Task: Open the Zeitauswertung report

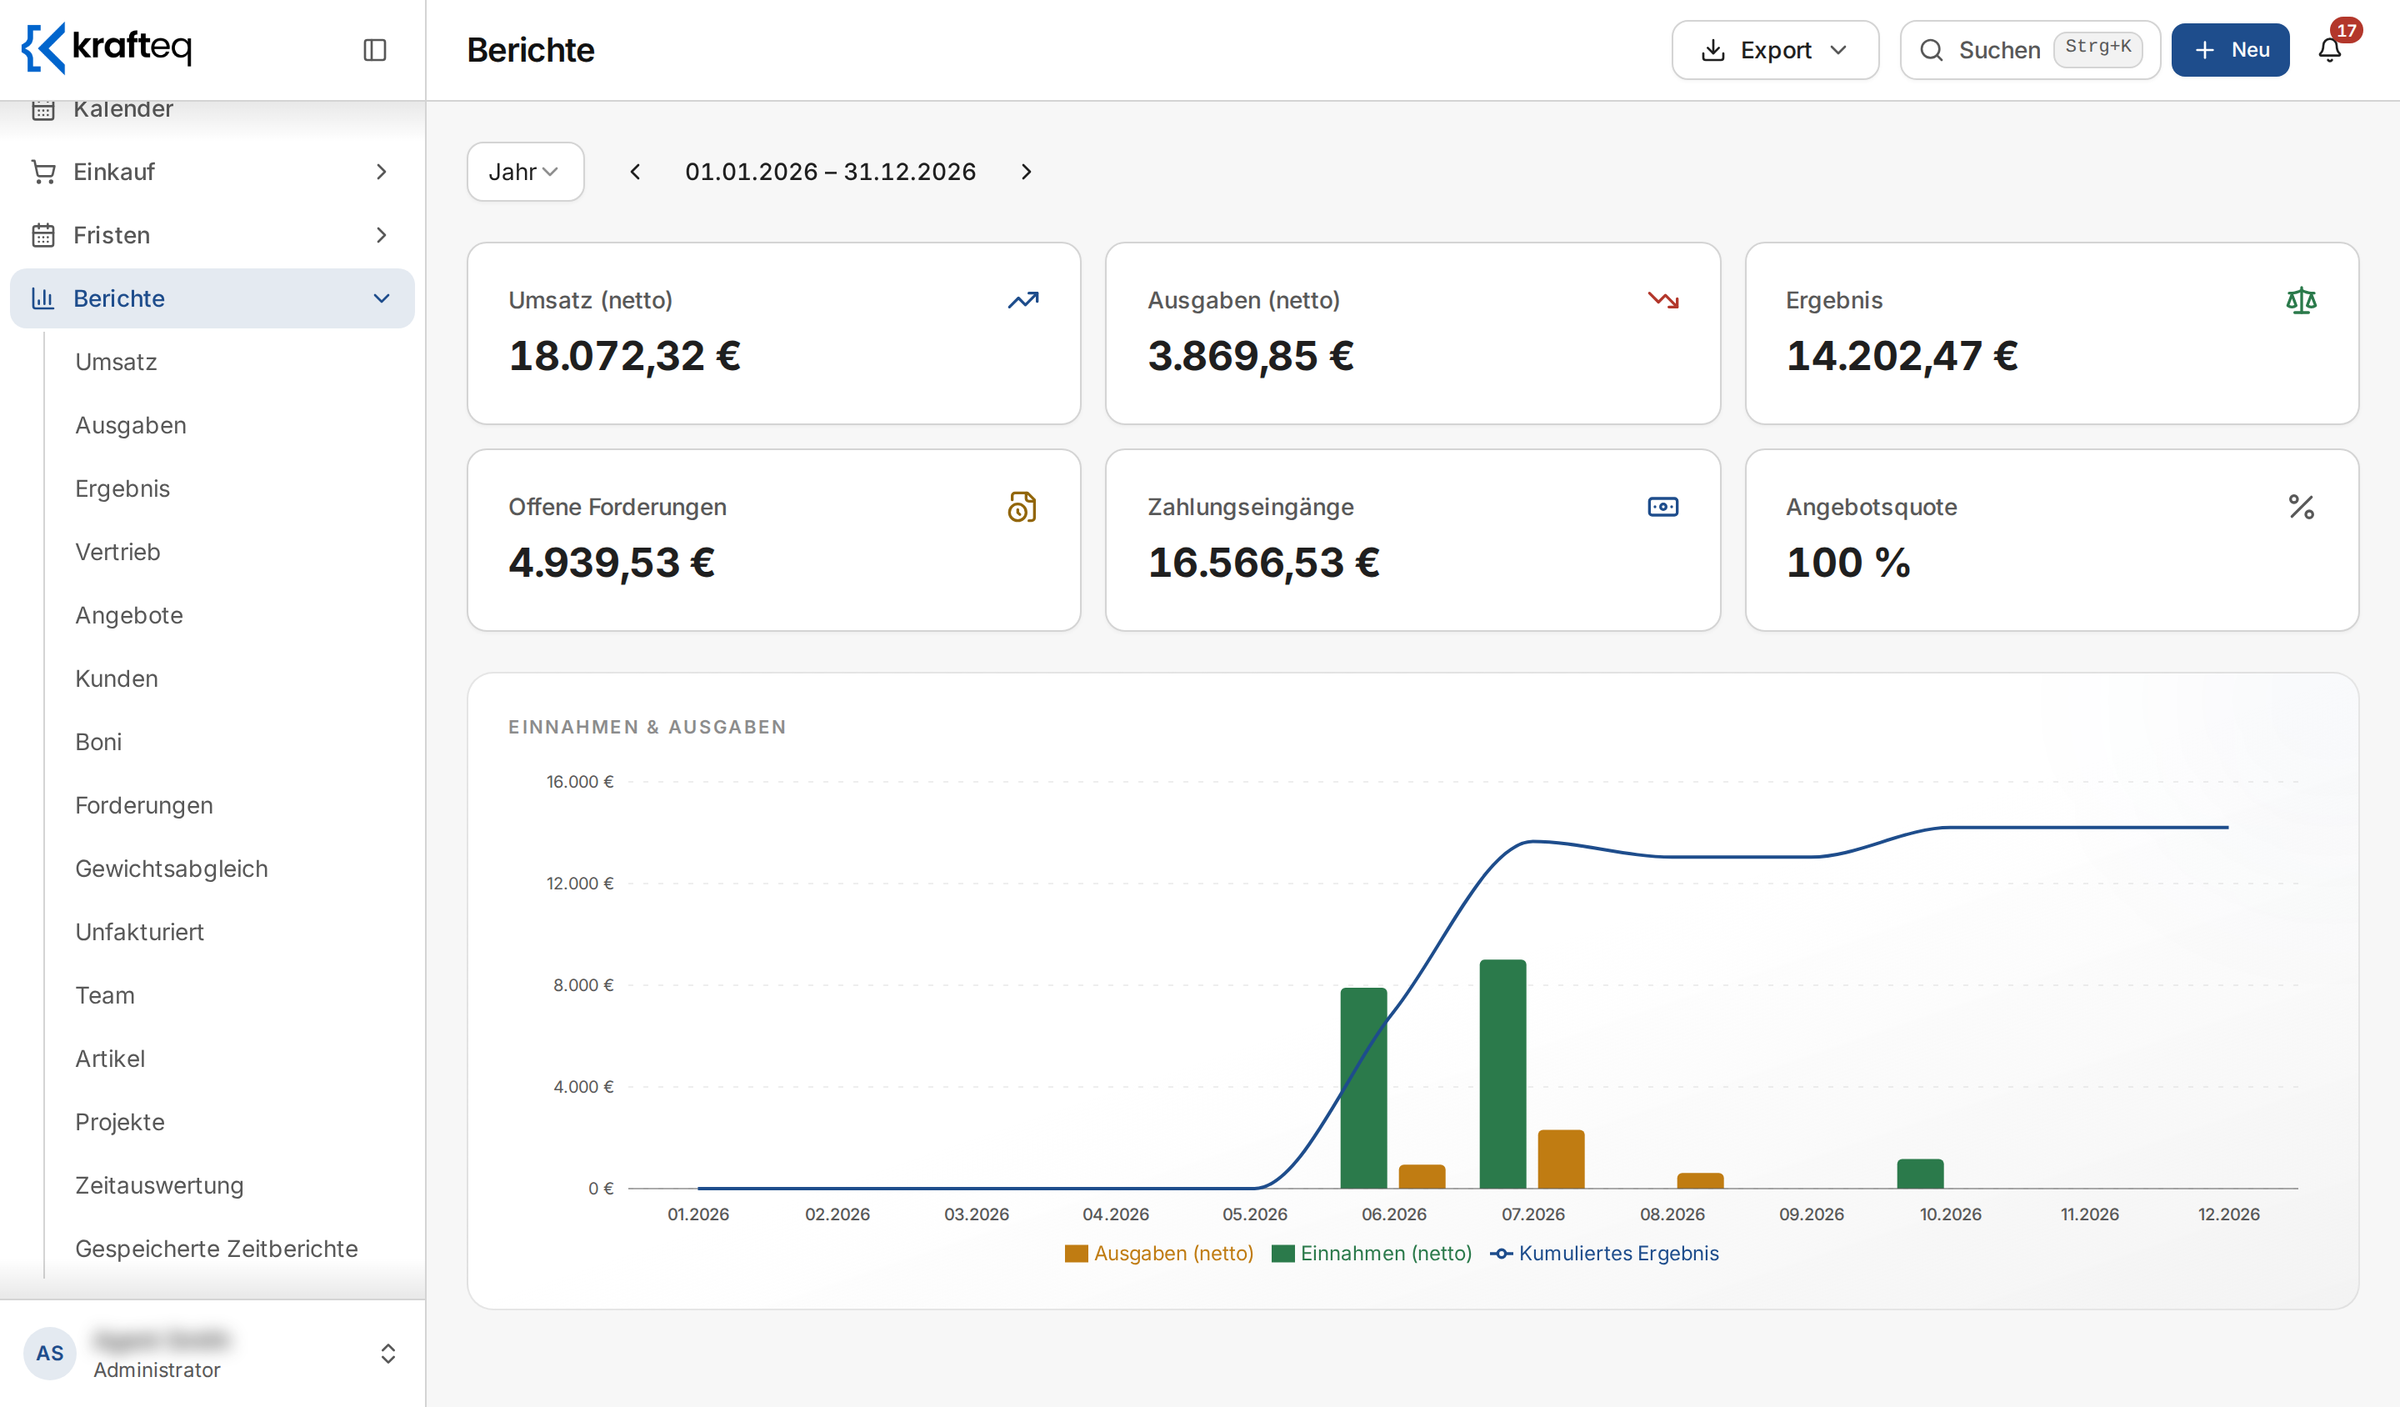Action: [160, 1185]
